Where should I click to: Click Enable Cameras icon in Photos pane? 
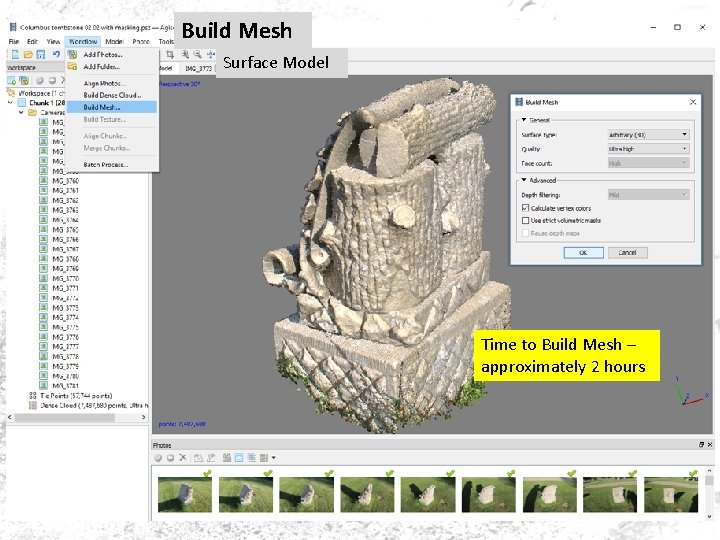(x=158, y=458)
